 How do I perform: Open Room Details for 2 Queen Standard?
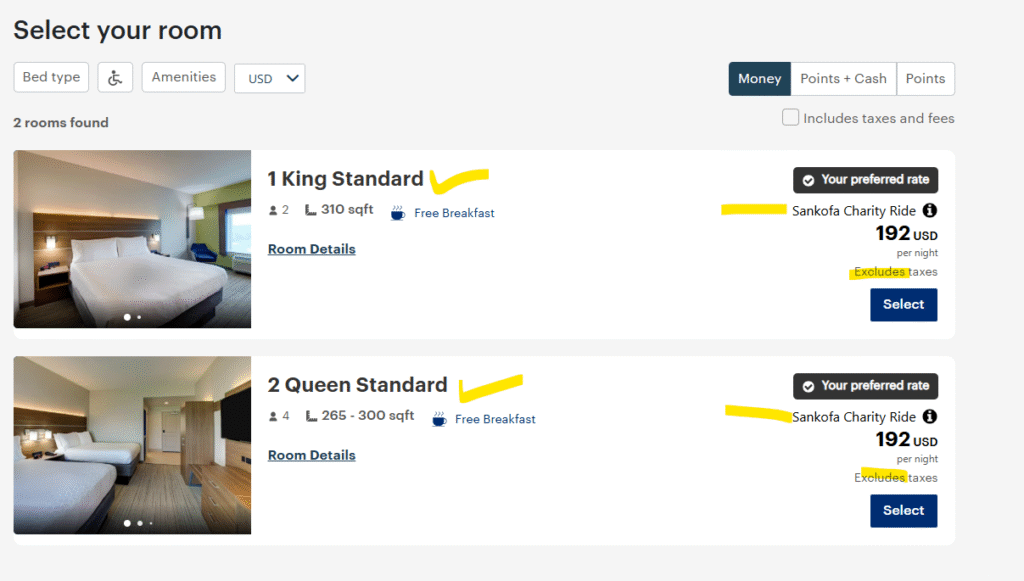coord(311,455)
